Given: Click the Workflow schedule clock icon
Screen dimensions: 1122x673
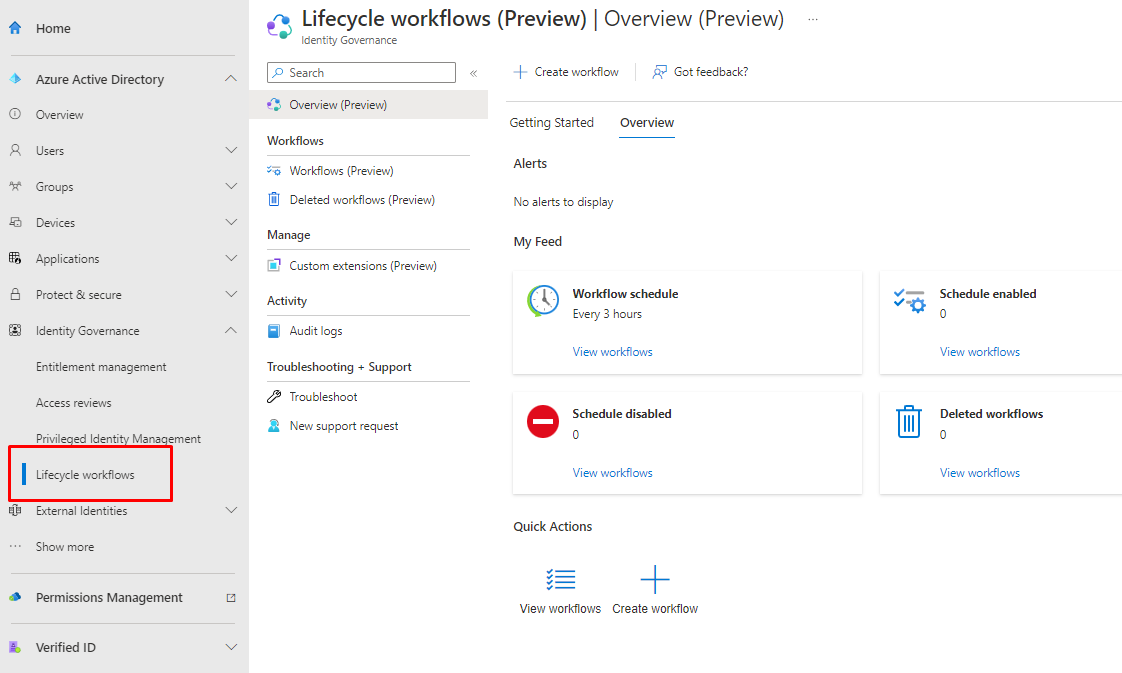Looking at the screenshot, I should [x=543, y=301].
